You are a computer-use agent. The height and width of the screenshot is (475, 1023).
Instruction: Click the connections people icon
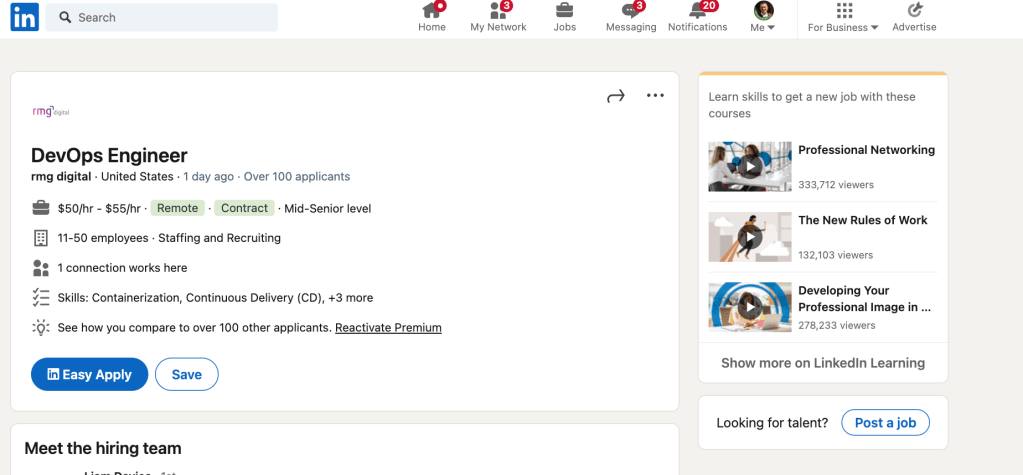pyautogui.click(x=40, y=268)
